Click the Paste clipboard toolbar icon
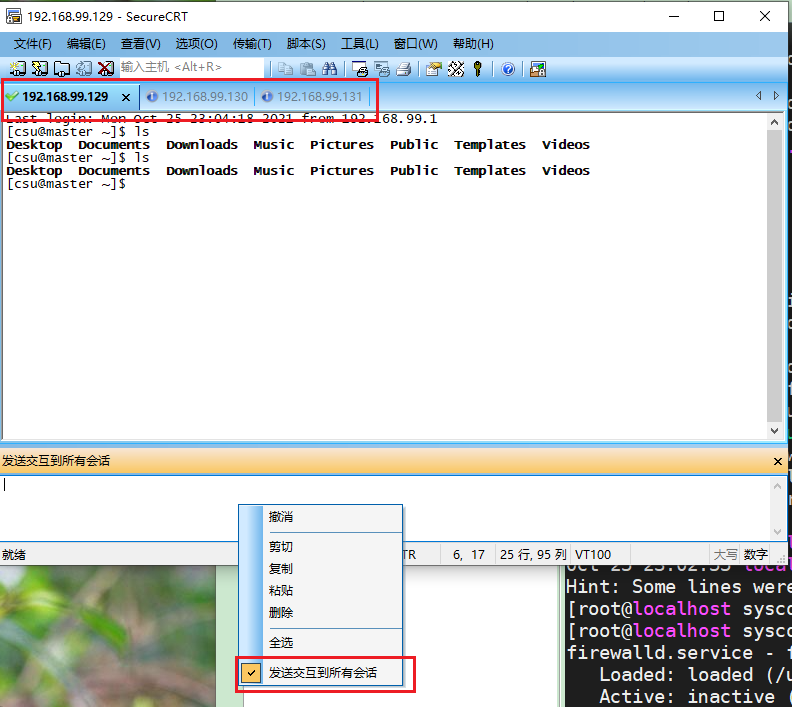The image size is (792, 707). pyautogui.click(x=308, y=69)
